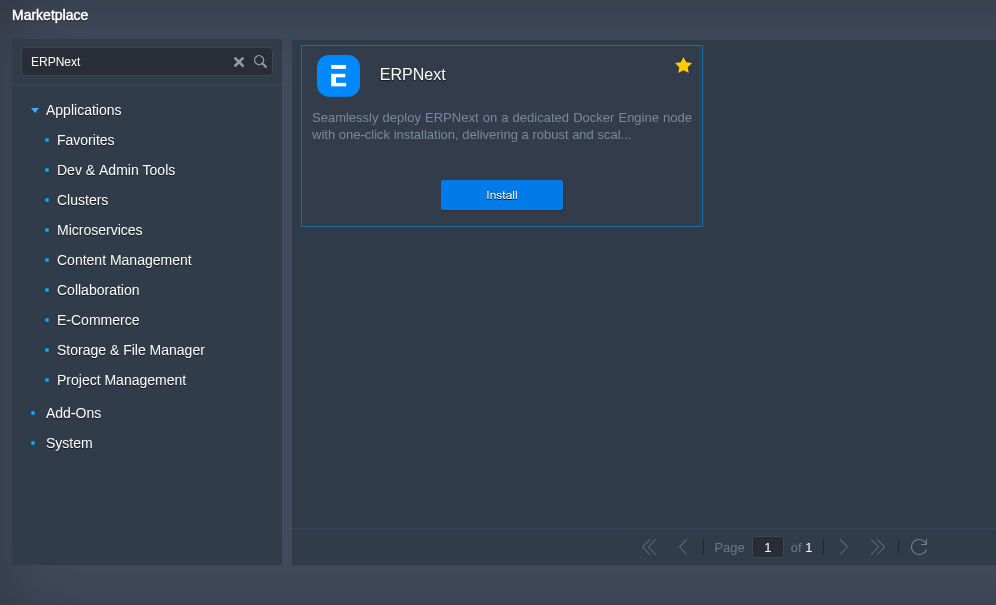Screen dimensions: 996x605
Task: Install the ERPNext application
Action: point(501,195)
